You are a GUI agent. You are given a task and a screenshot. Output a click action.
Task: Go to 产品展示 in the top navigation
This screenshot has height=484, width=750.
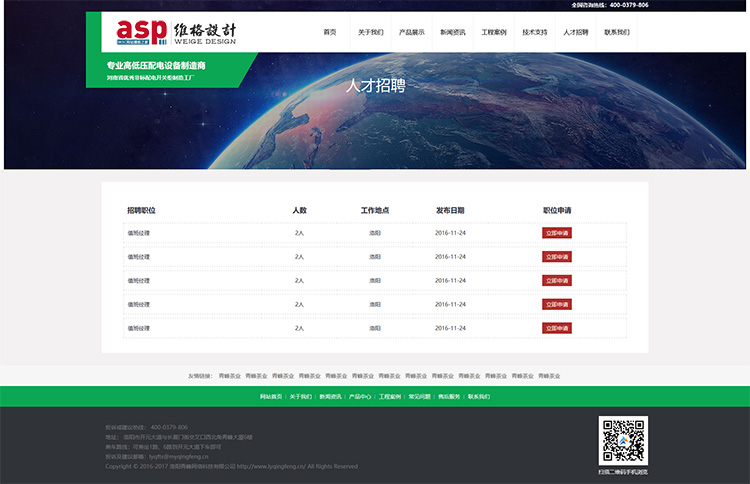pyautogui.click(x=411, y=32)
